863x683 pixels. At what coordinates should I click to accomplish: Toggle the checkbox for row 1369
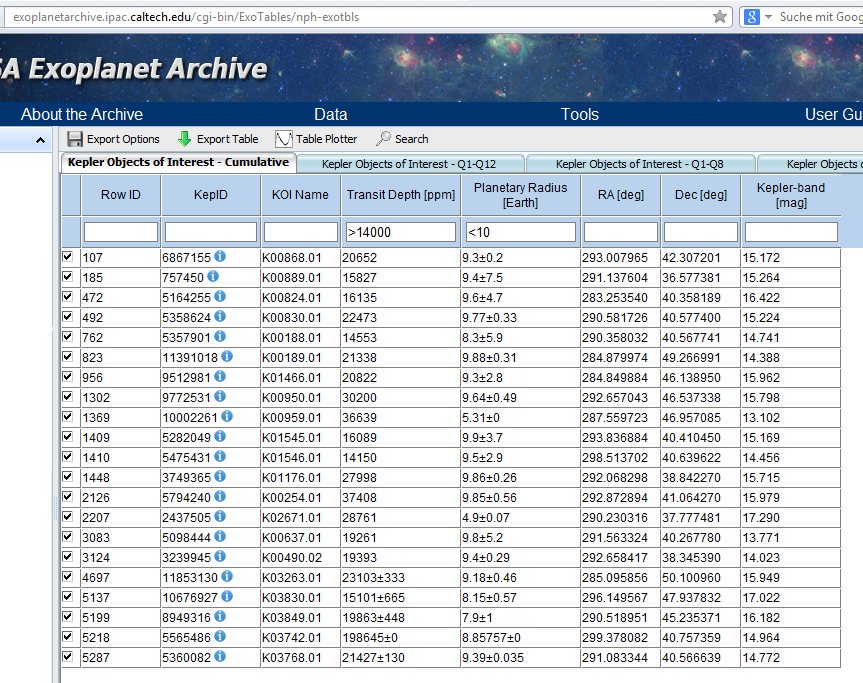pyautogui.click(x=68, y=416)
